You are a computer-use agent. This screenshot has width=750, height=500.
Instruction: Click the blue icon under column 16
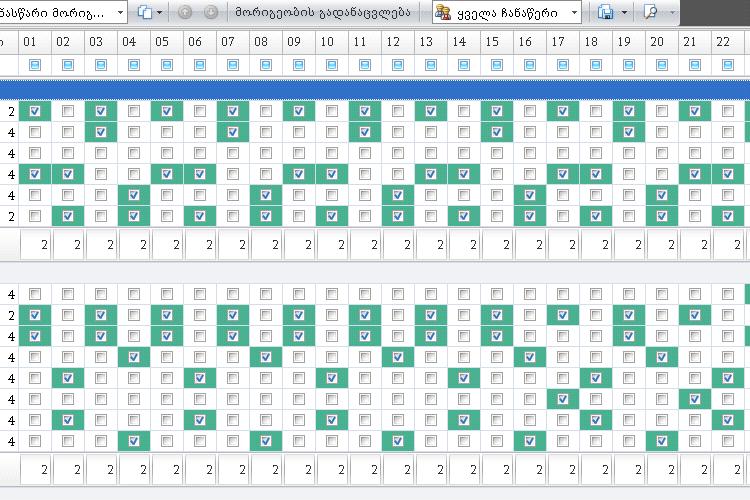pyautogui.click(x=530, y=65)
